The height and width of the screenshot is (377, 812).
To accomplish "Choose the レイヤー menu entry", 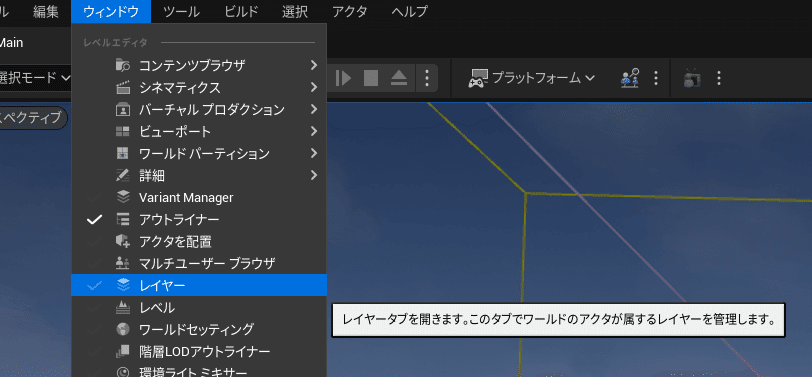I will pyautogui.click(x=199, y=285).
